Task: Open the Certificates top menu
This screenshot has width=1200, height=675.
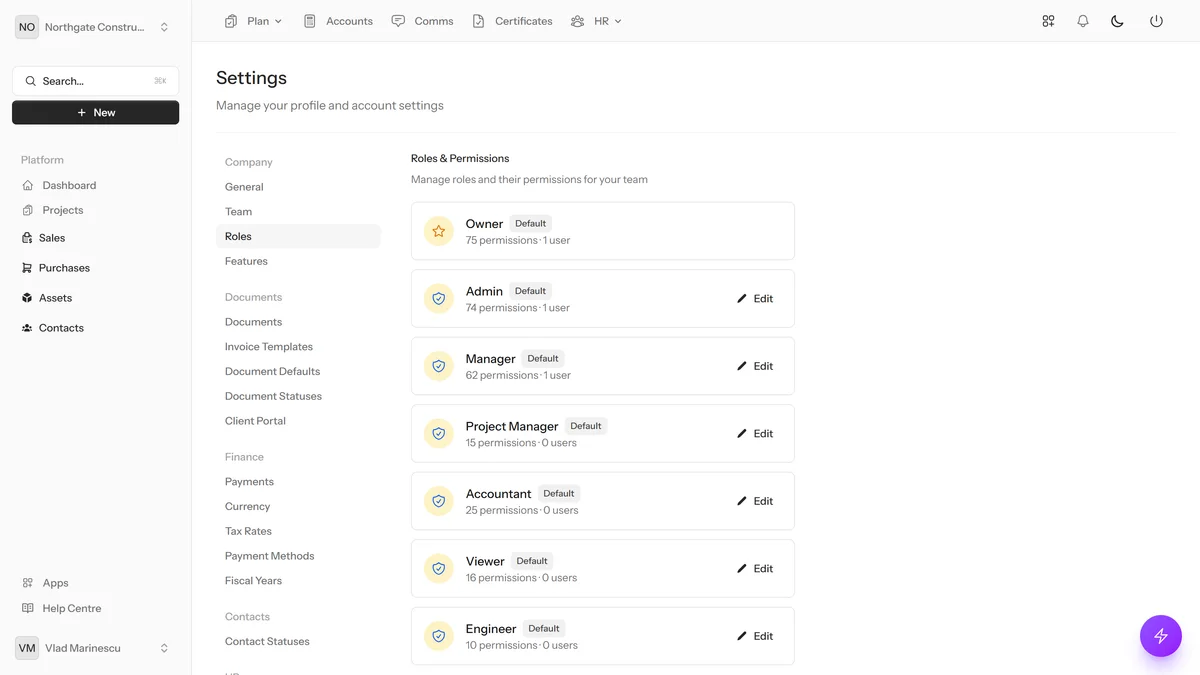Action: click(512, 21)
